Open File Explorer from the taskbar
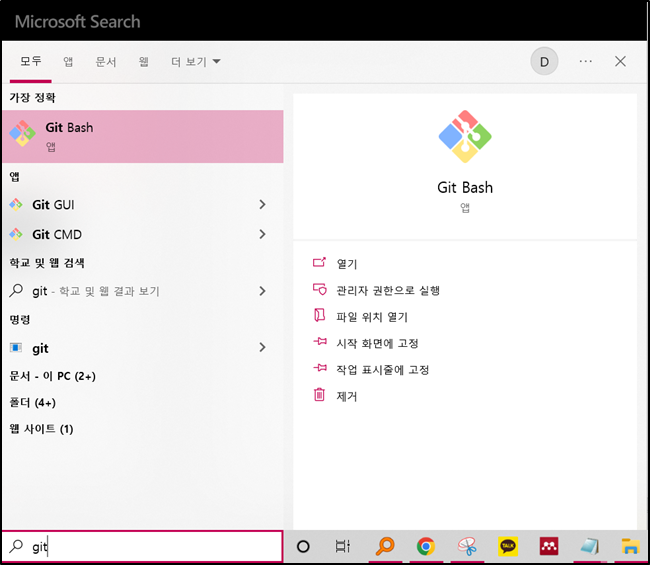This screenshot has width=650, height=565. 631,546
